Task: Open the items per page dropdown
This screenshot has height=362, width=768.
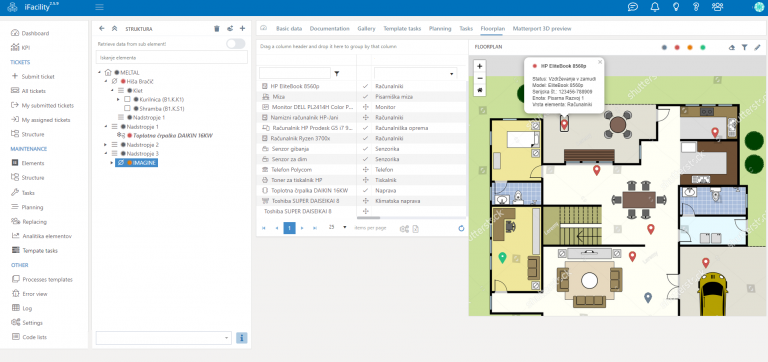Action: [345, 227]
